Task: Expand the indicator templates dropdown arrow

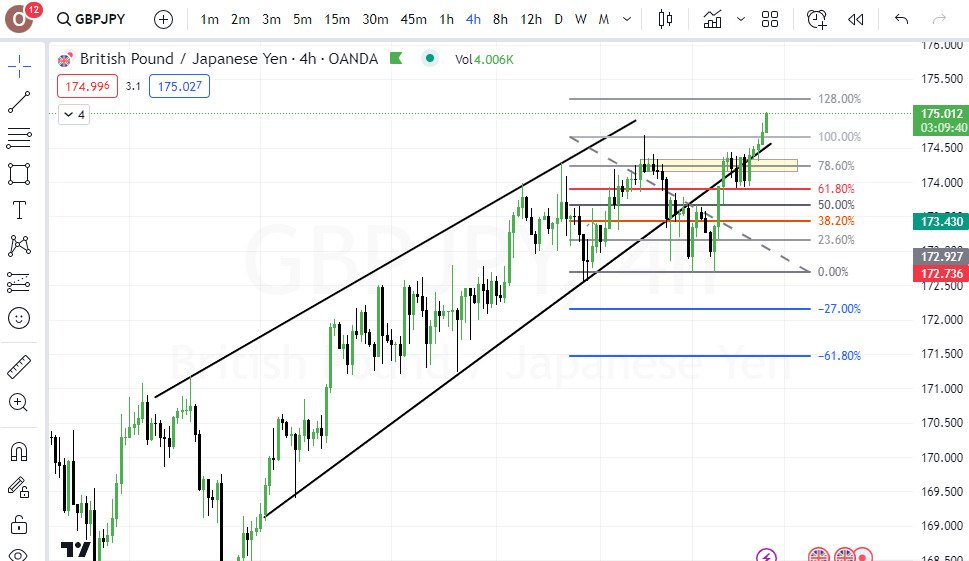Action: [x=741, y=19]
